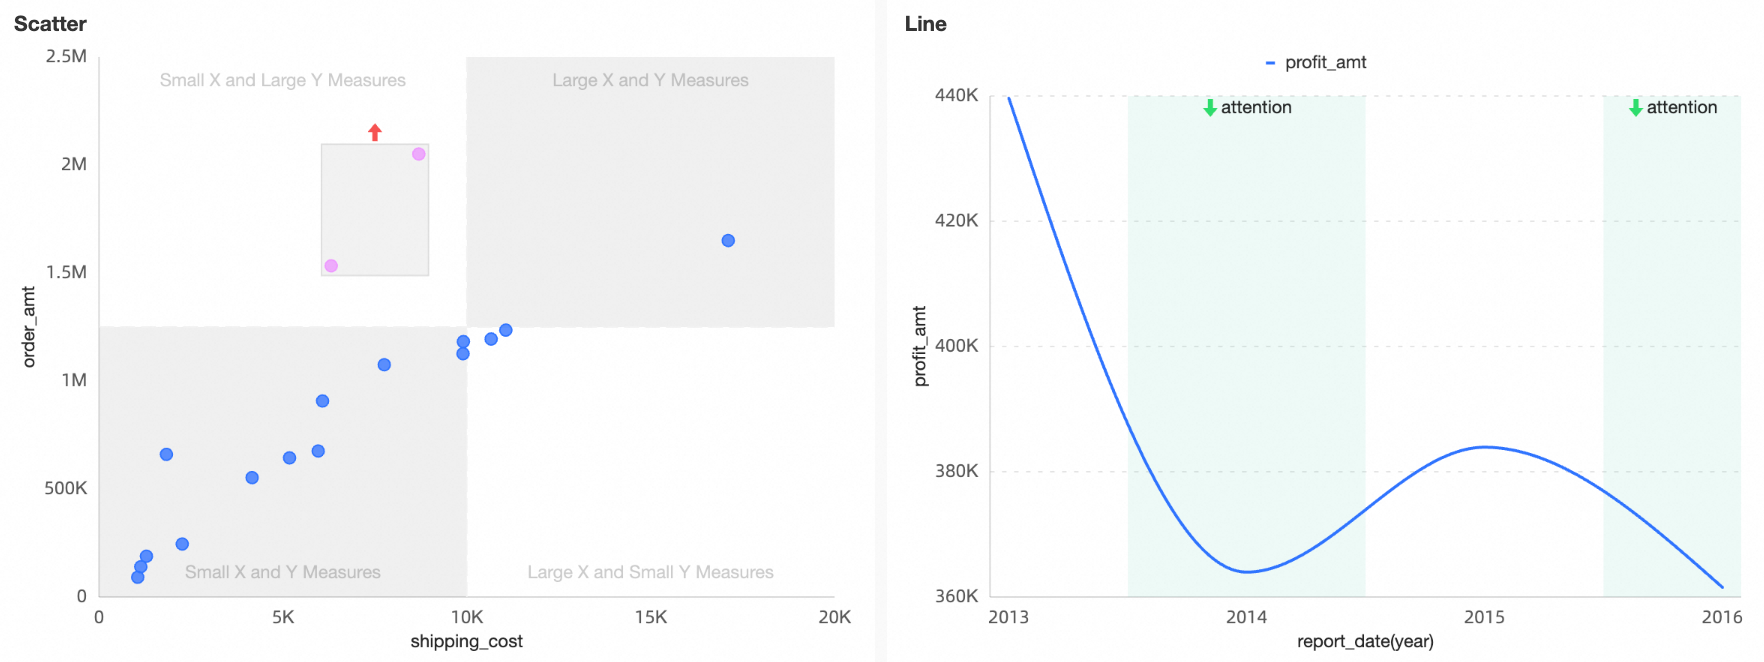The image size is (1764, 662).
Task: Click the line's peak at 2015
Action: coord(1485,447)
